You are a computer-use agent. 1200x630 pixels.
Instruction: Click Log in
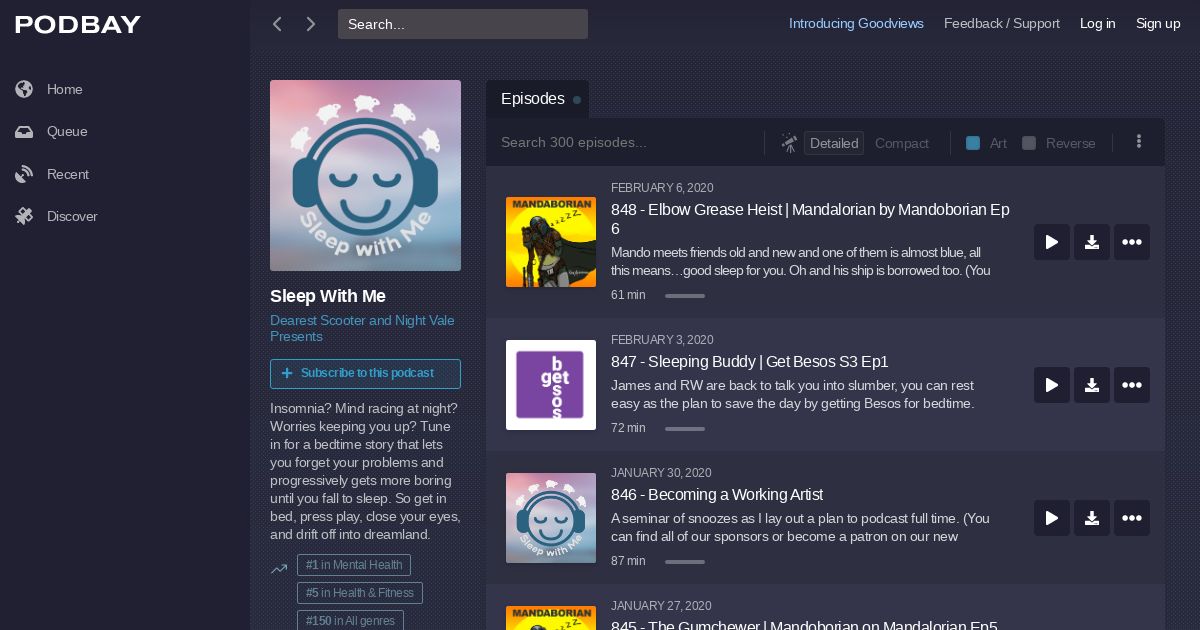coord(1097,24)
